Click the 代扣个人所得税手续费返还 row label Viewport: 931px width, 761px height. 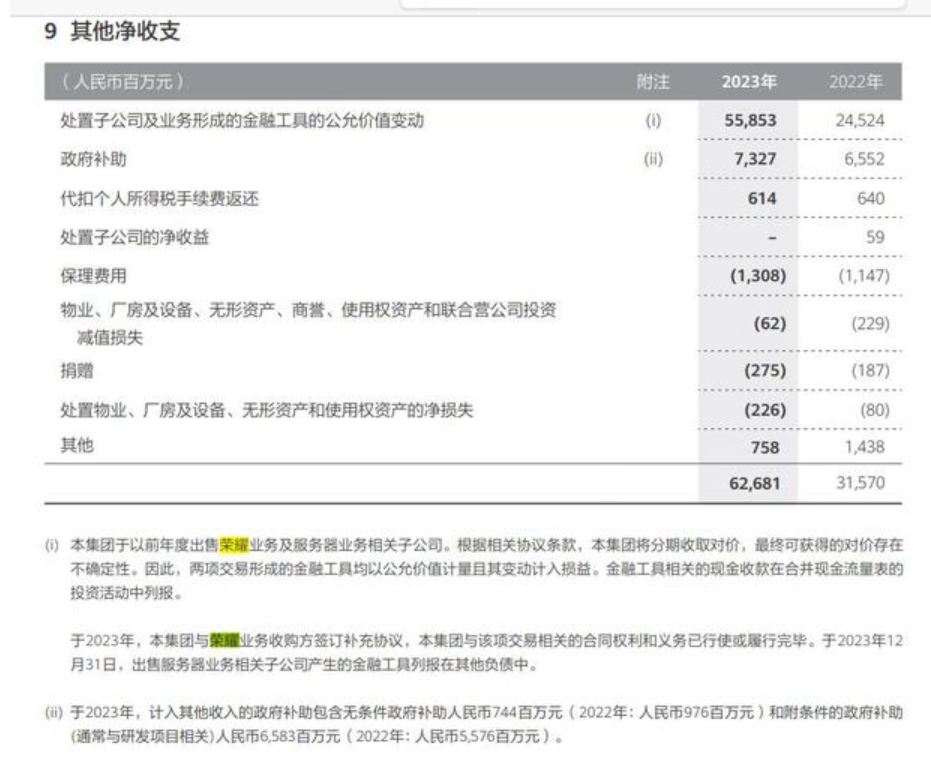[x=160, y=199]
